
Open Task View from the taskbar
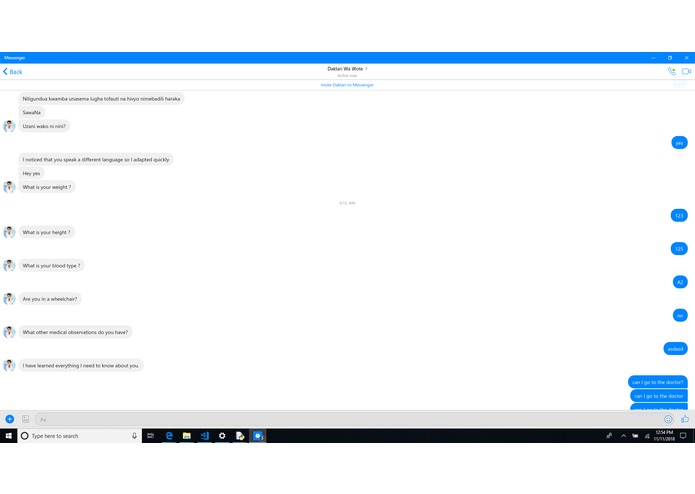pos(151,436)
